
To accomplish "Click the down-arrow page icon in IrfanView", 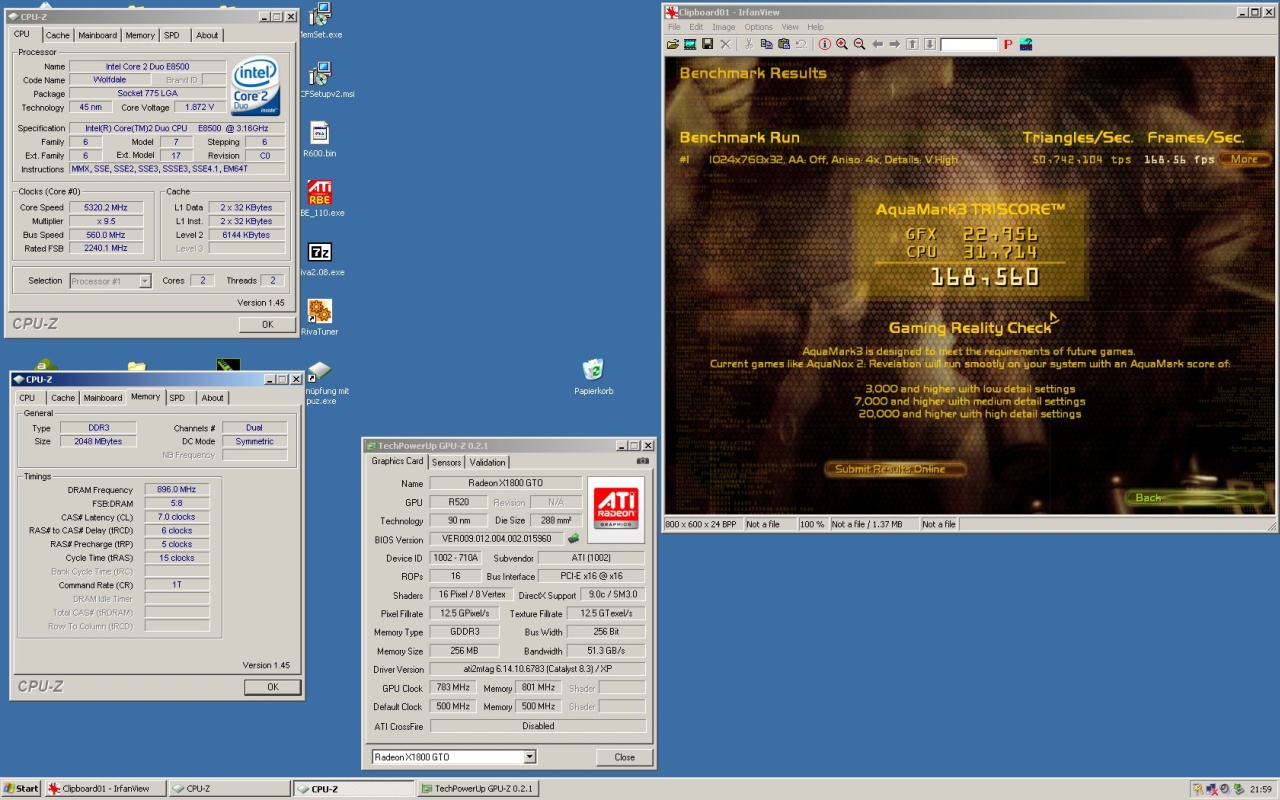I will point(930,44).
